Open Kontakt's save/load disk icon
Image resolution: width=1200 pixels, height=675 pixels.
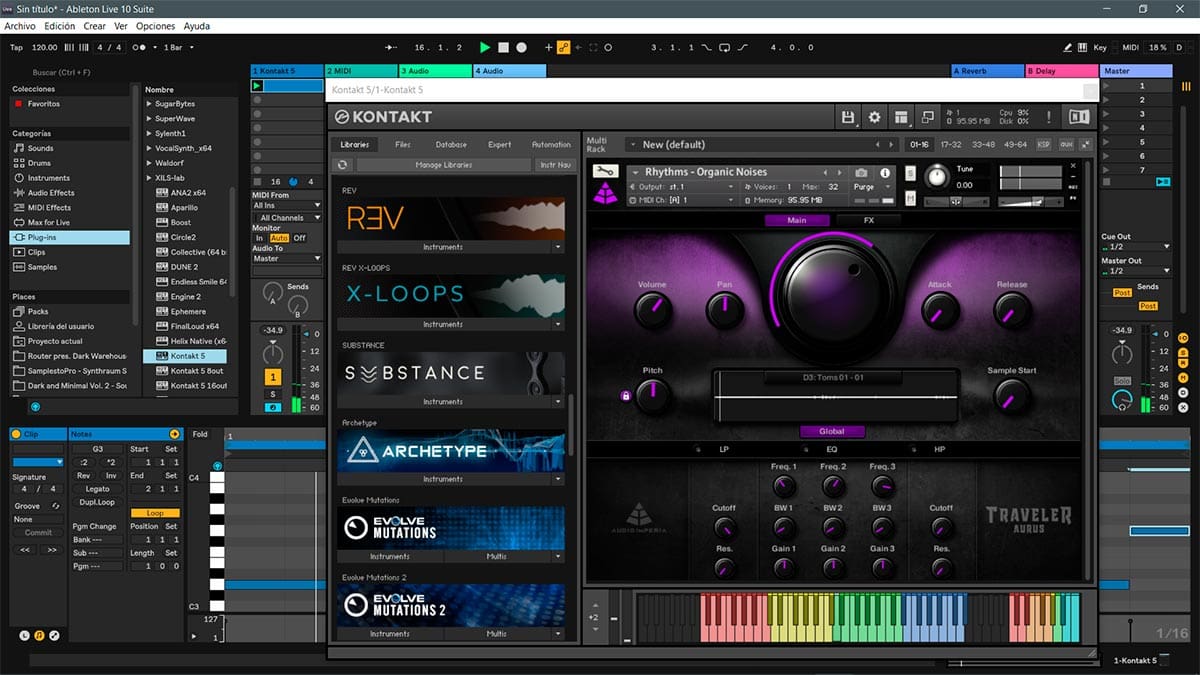(x=848, y=117)
